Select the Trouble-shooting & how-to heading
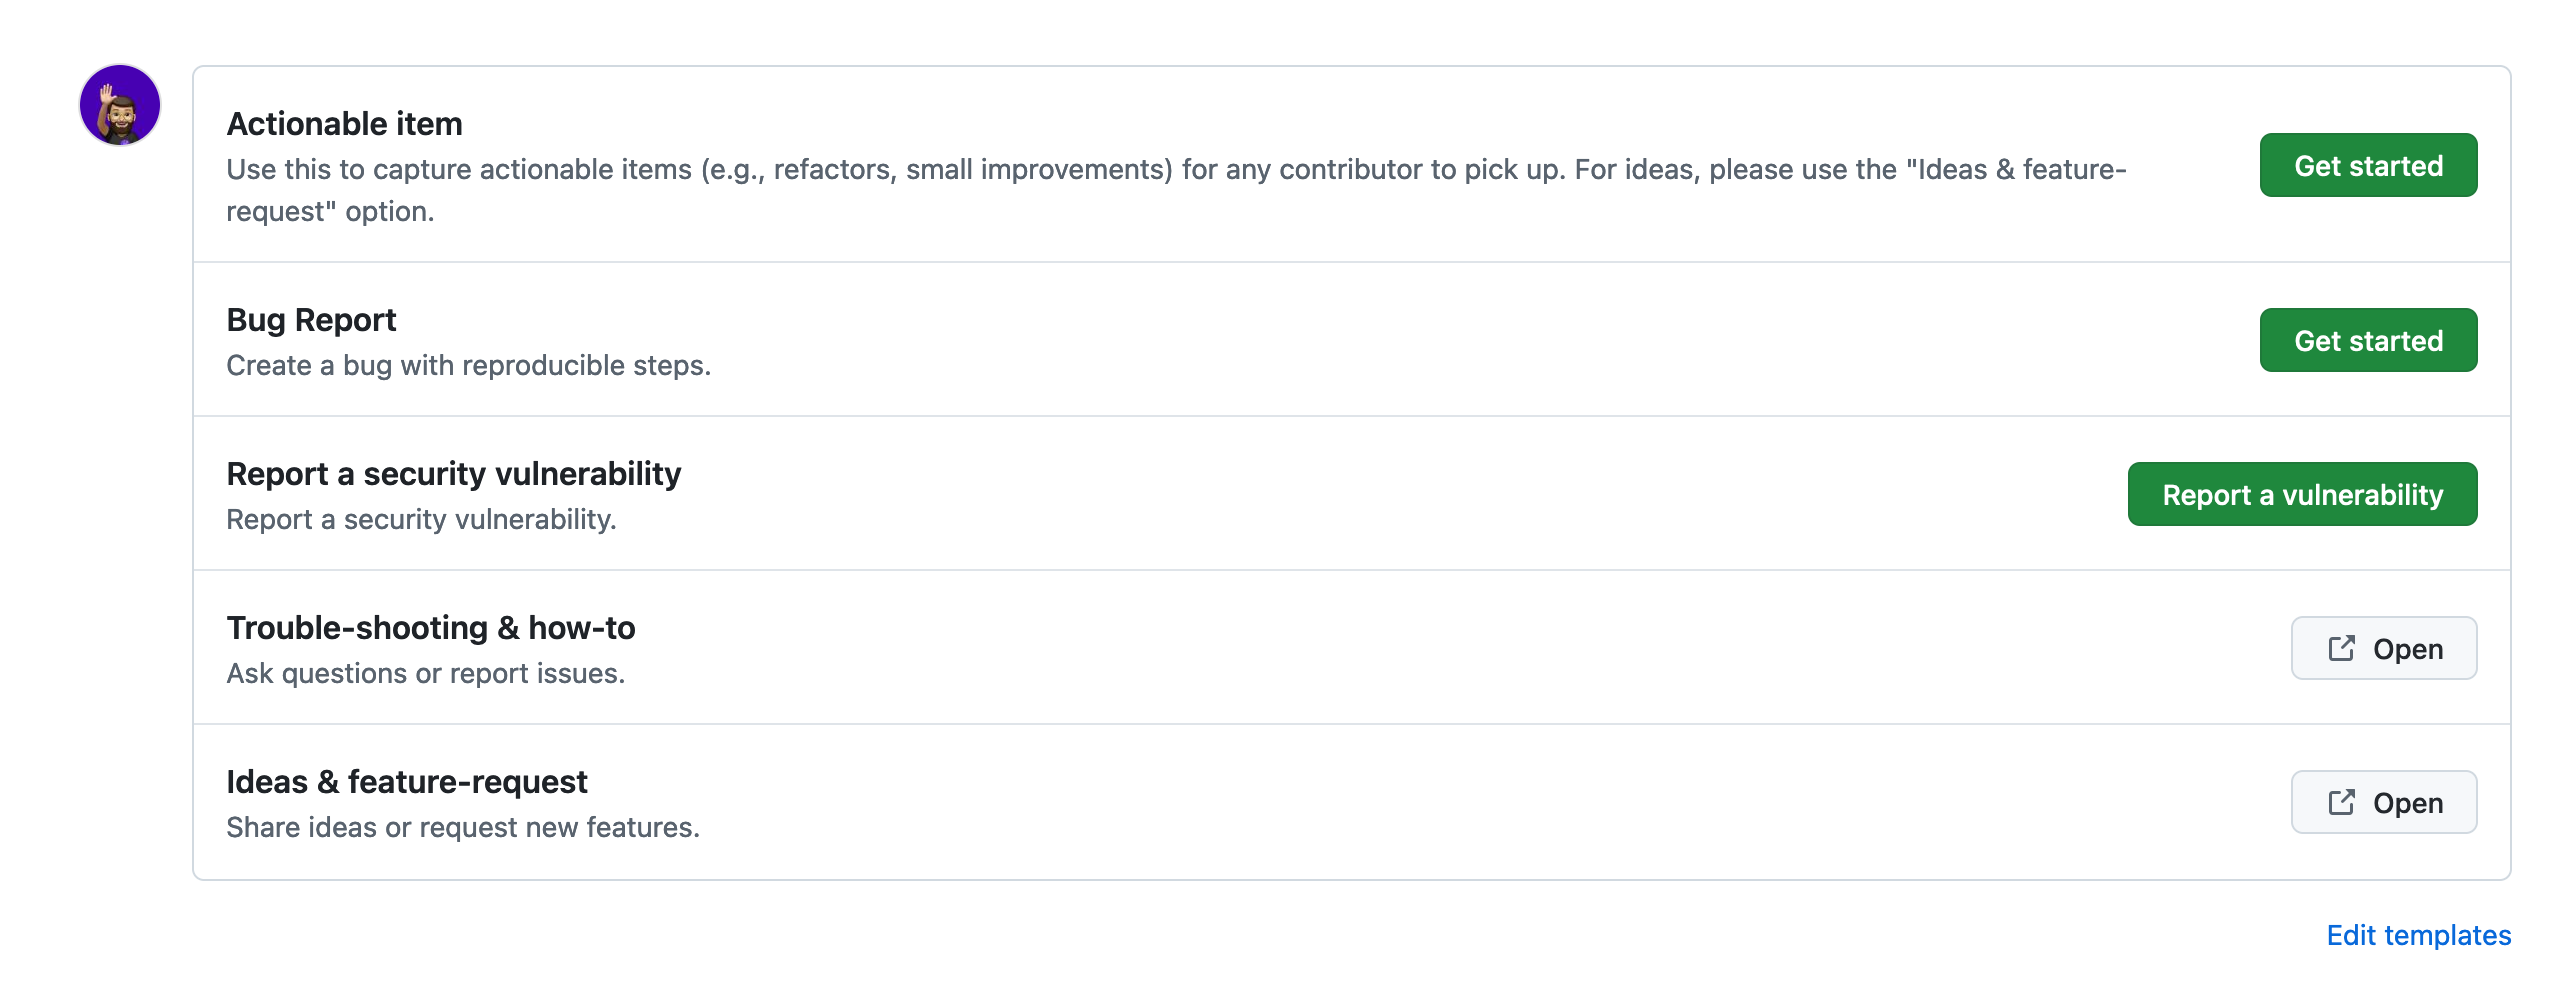 tap(430, 628)
